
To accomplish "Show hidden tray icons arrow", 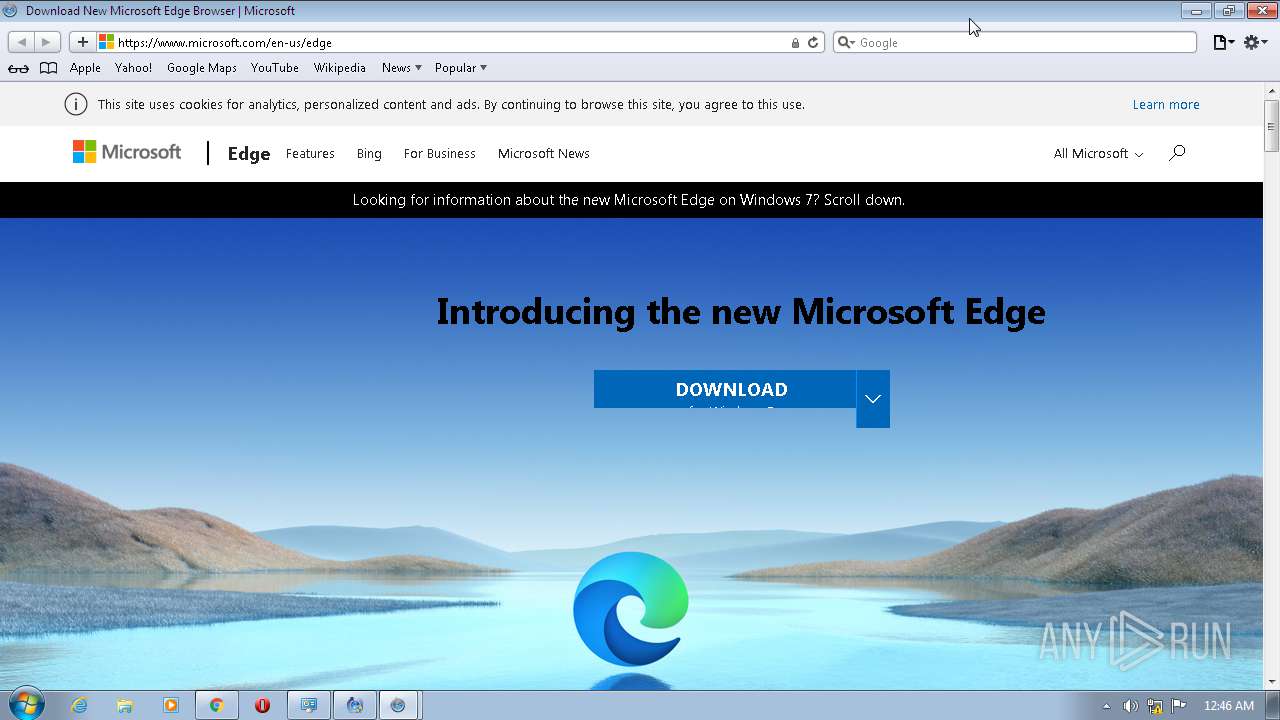I will [x=1106, y=706].
